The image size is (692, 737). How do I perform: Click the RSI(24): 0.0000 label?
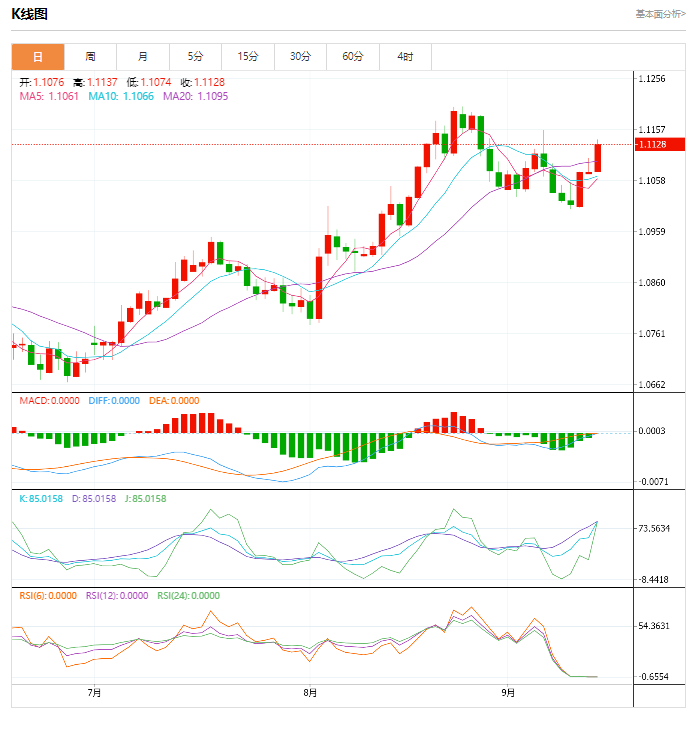click(x=189, y=596)
